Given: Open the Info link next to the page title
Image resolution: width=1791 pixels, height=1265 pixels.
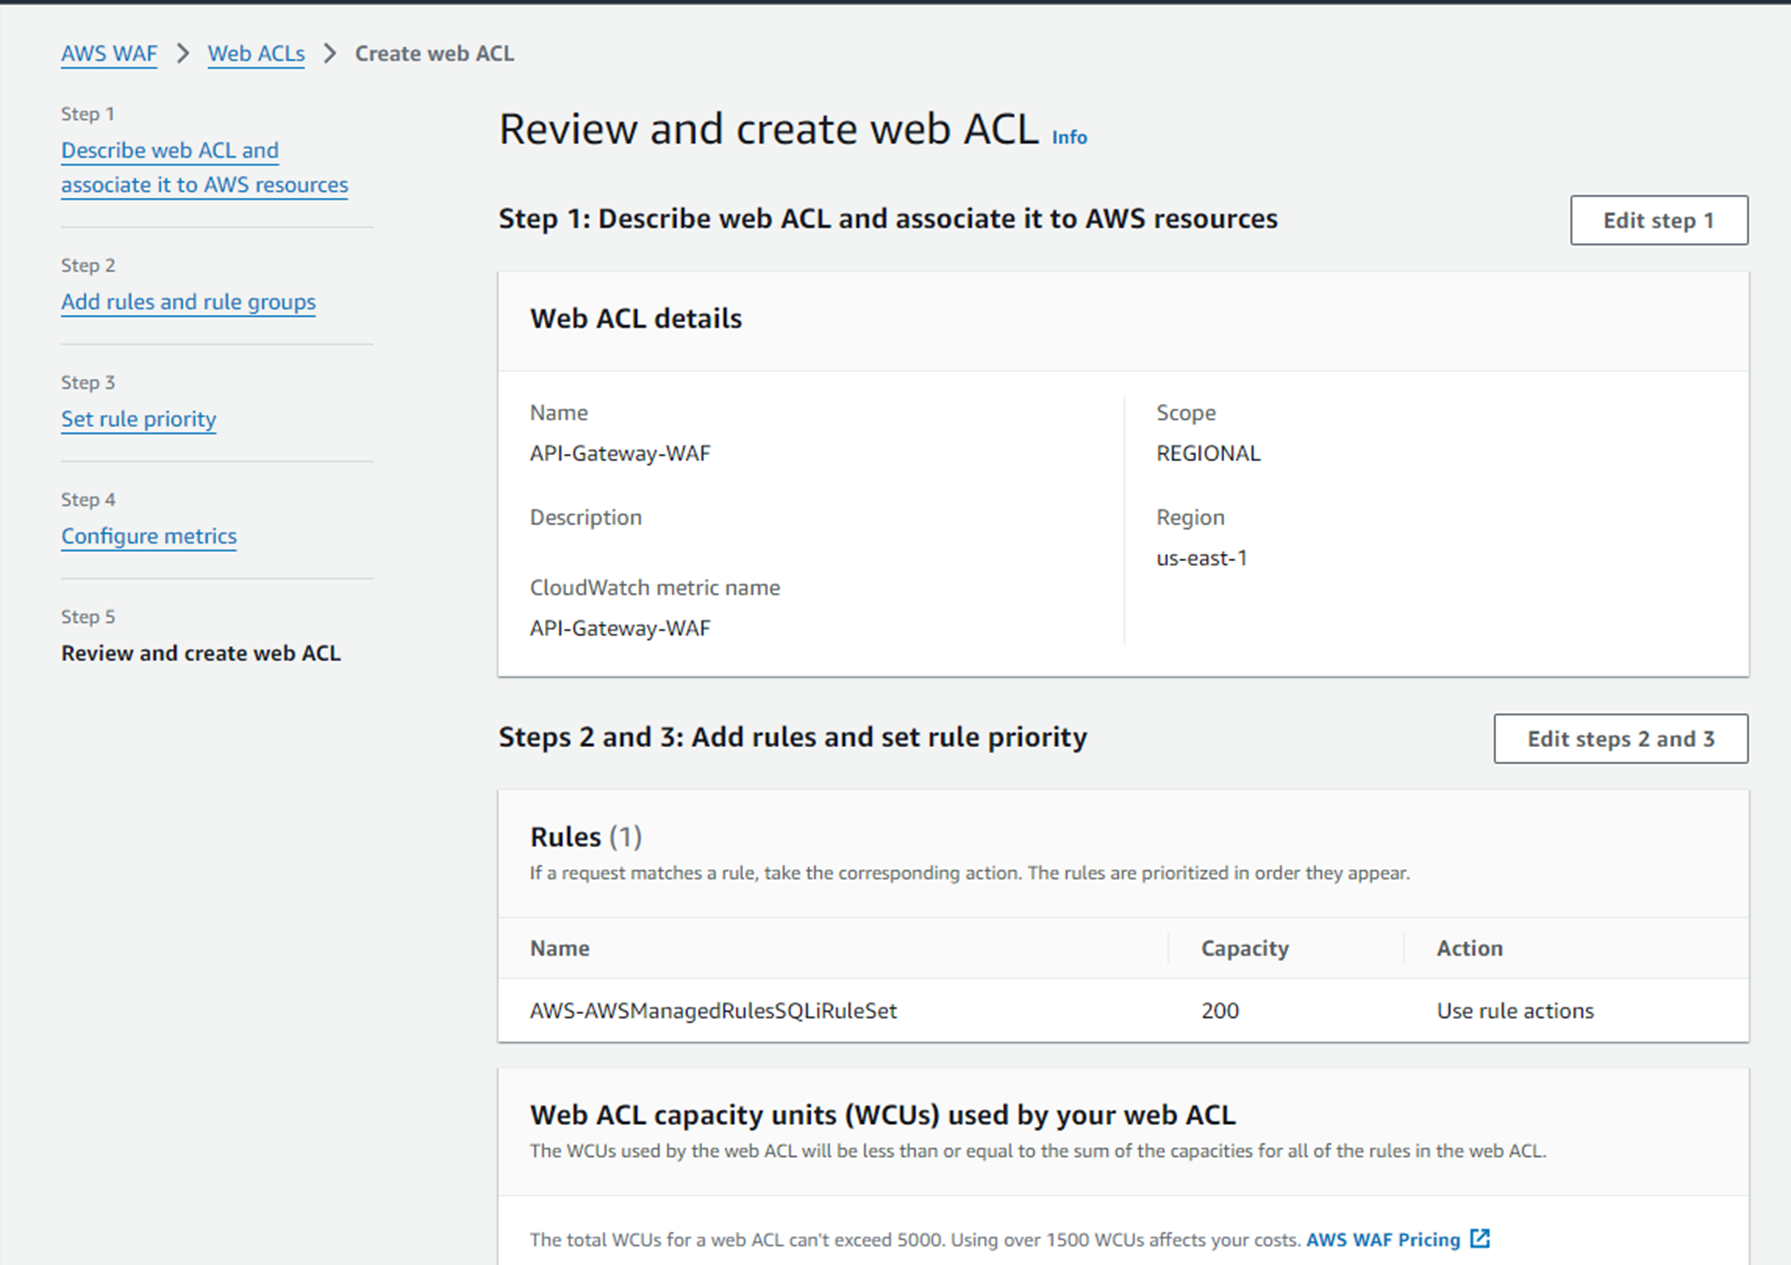Looking at the screenshot, I should pyautogui.click(x=1069, y=138).
